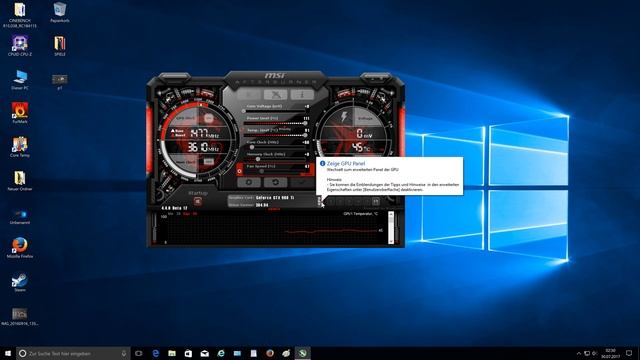The width and height of the screenshot is (640, 360).
Task: Click the Zeige GPU Panel tooltip title
Action: [x=346, y=163]
